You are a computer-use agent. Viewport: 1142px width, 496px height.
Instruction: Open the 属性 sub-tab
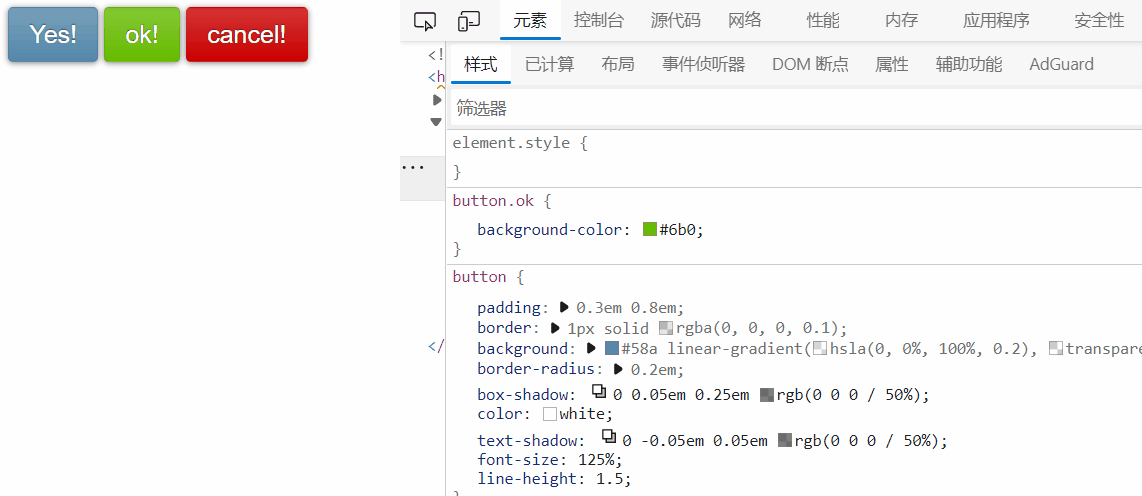[891, 64]
